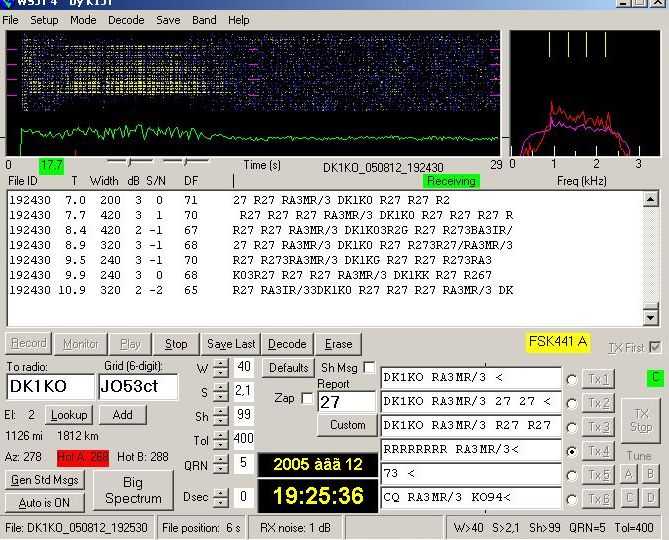Click the Grid locator field JO53ct

[138, 386]
